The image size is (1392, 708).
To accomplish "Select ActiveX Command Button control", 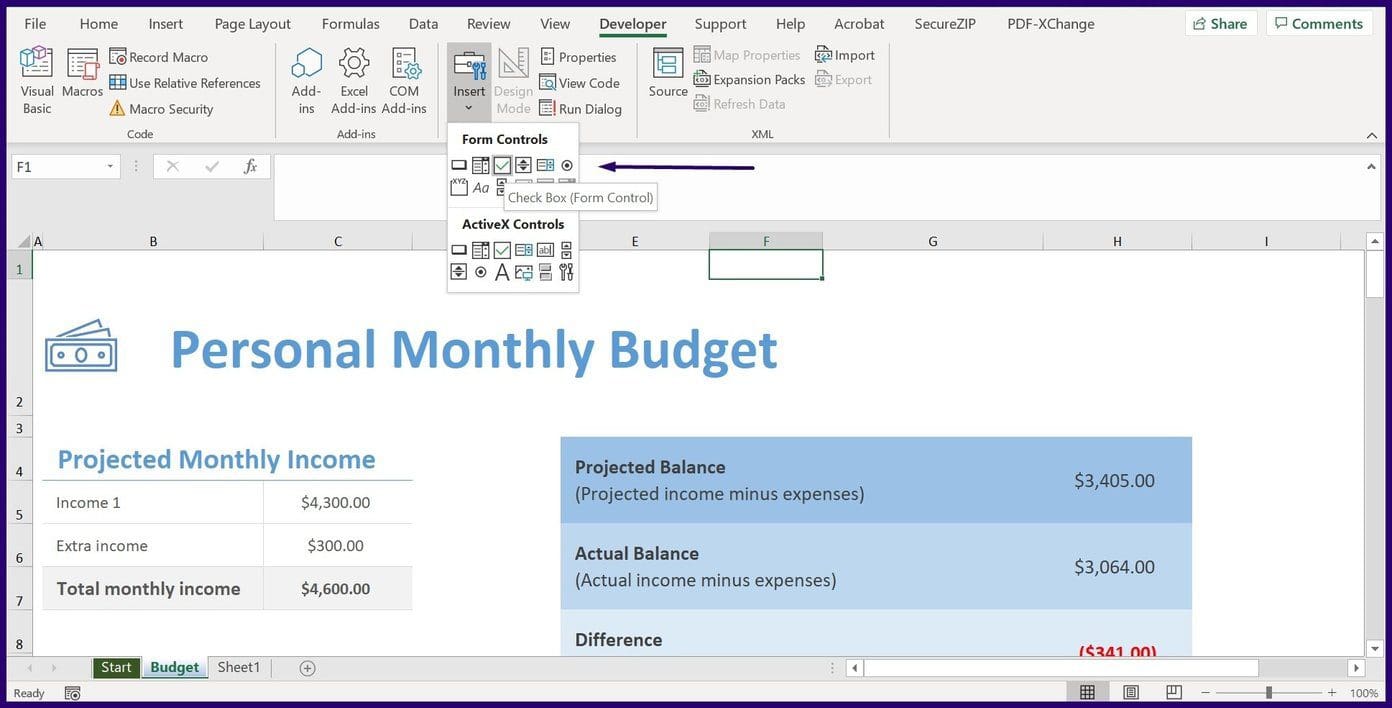I will 459,250.
